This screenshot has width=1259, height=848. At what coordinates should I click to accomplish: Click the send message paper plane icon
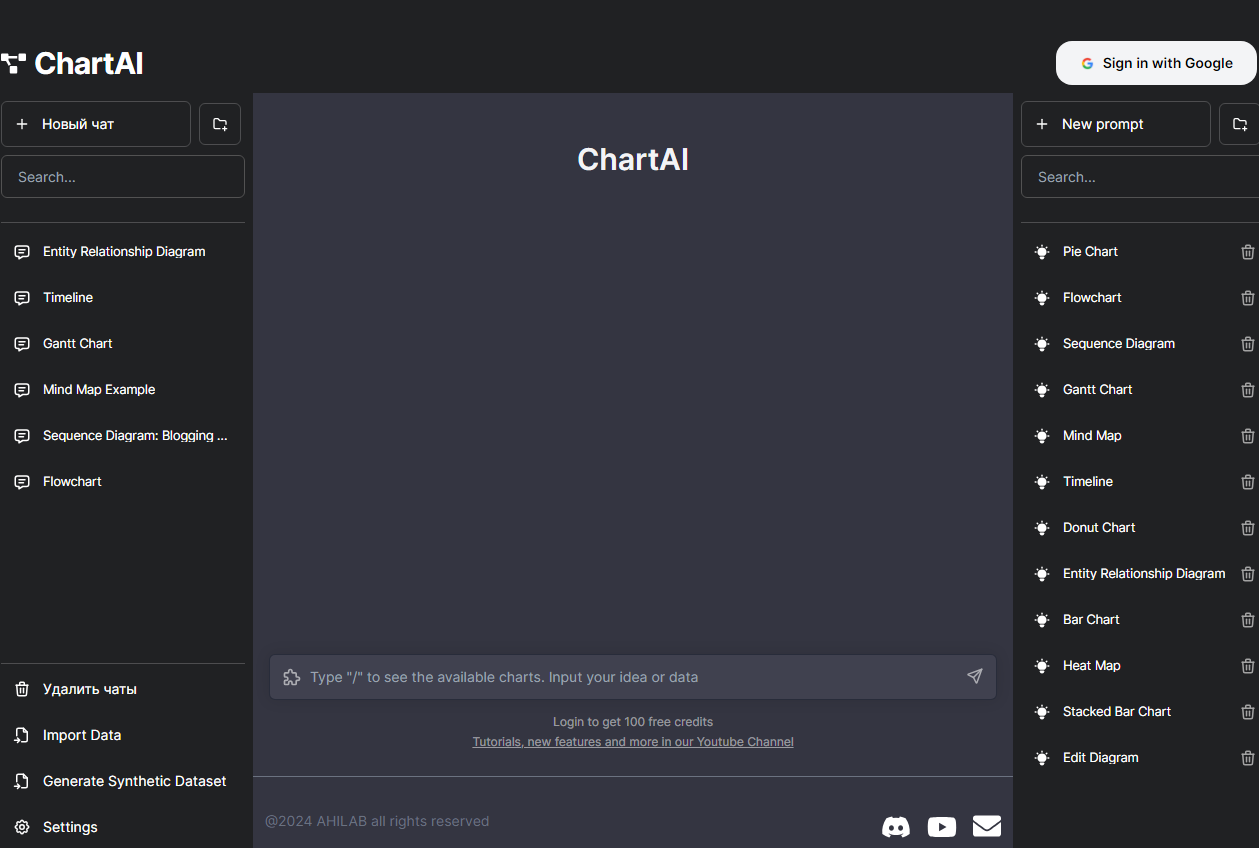[x=974, y=677]
